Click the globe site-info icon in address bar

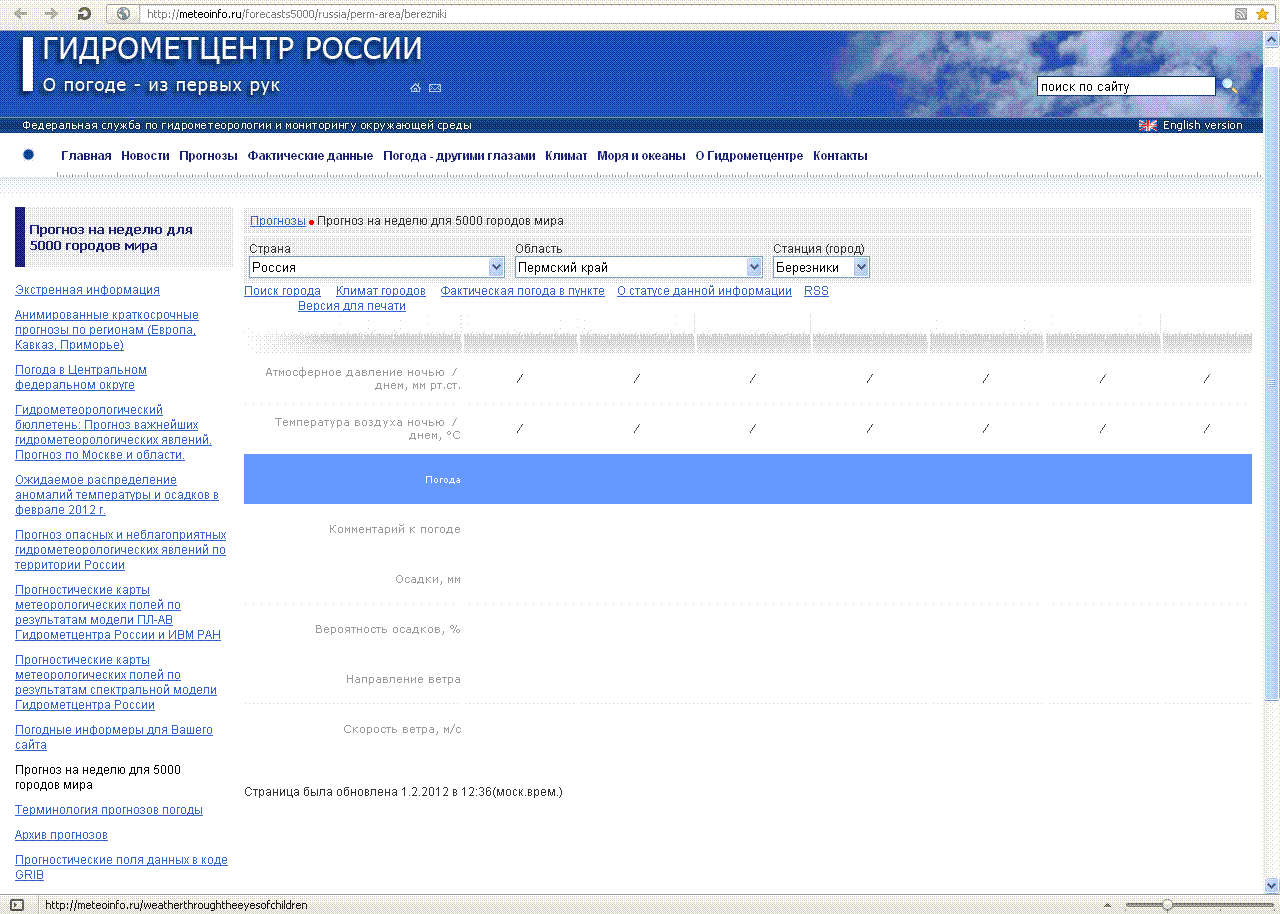click(123, 14)
